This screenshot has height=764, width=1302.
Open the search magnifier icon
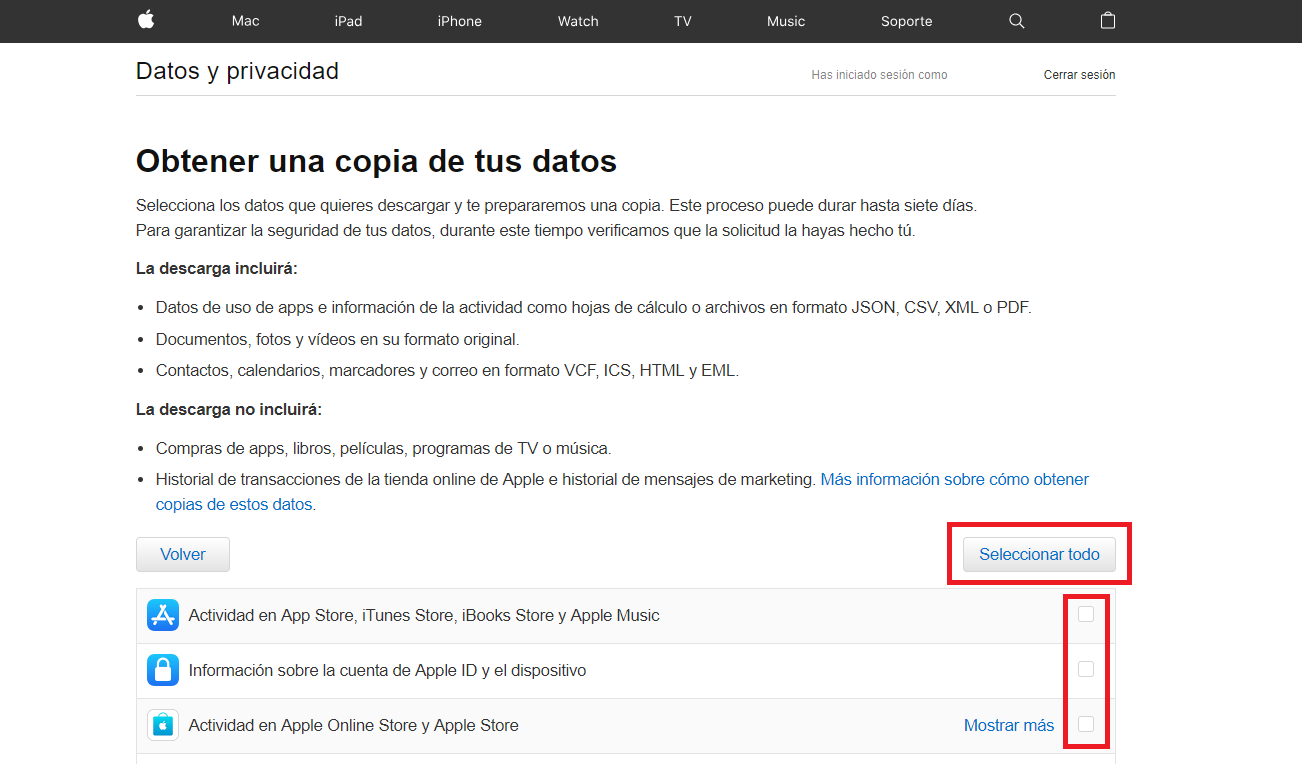1017,21
